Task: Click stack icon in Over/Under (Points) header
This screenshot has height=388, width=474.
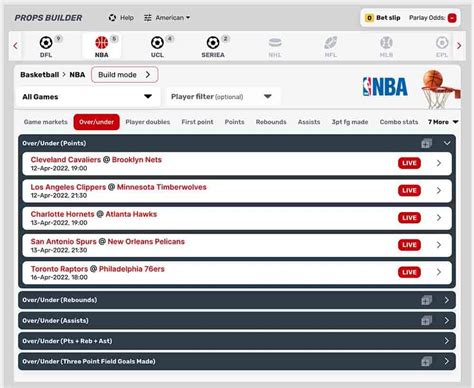Action: click(x=426, y=143)
